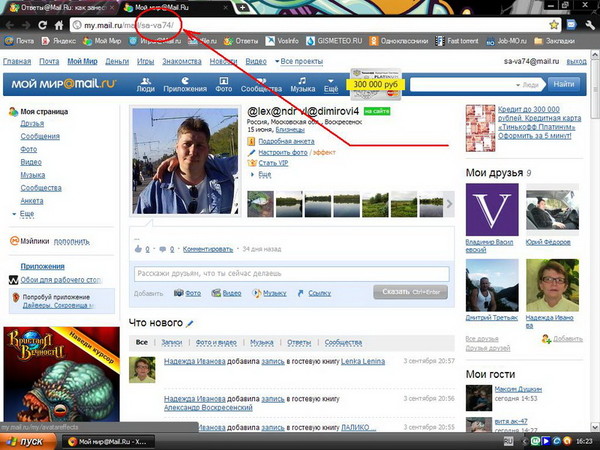
Task: Open a new browser tab
Action: point(243,7)
